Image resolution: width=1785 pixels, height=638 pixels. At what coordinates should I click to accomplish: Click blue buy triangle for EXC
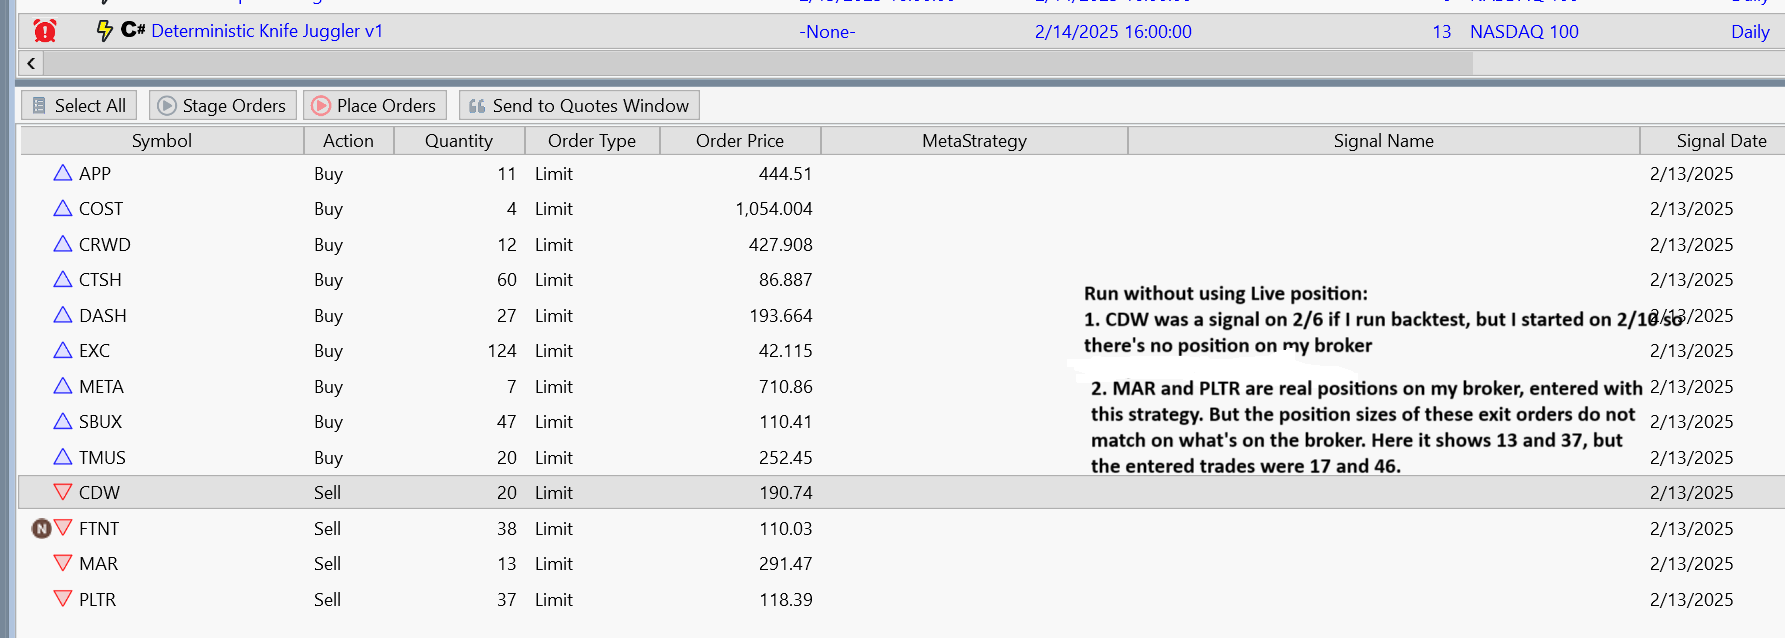click(63, 350)
